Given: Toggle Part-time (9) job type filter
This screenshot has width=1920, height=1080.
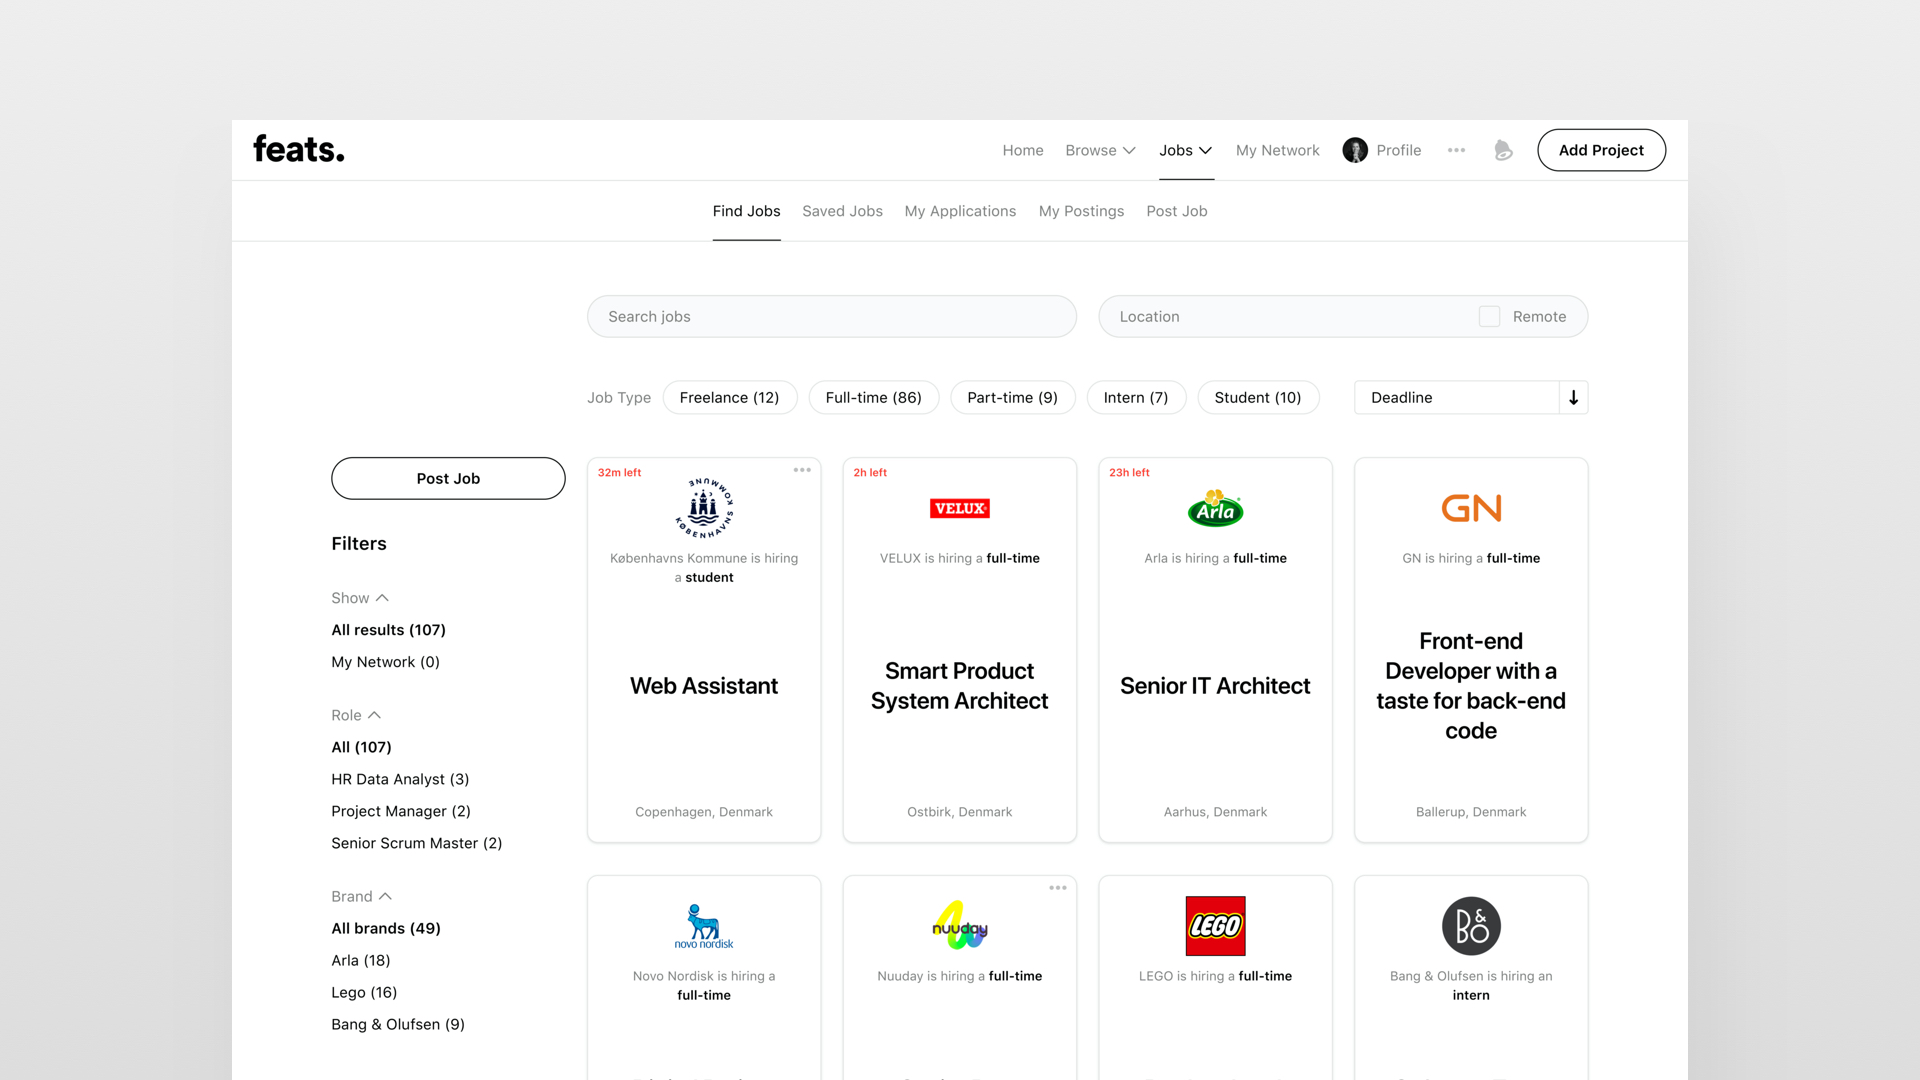Looking at the screenshot, I should 1012,398.
